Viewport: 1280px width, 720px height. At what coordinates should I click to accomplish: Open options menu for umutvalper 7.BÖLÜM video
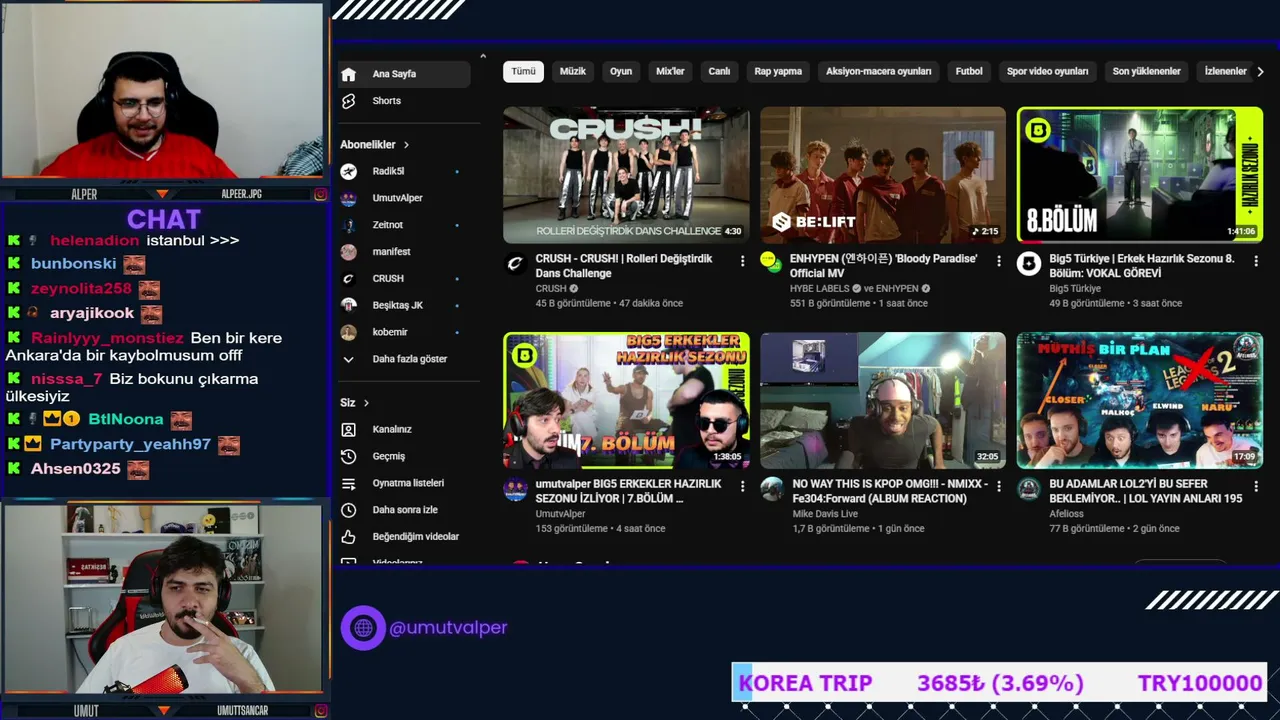[x=742, y=486]
